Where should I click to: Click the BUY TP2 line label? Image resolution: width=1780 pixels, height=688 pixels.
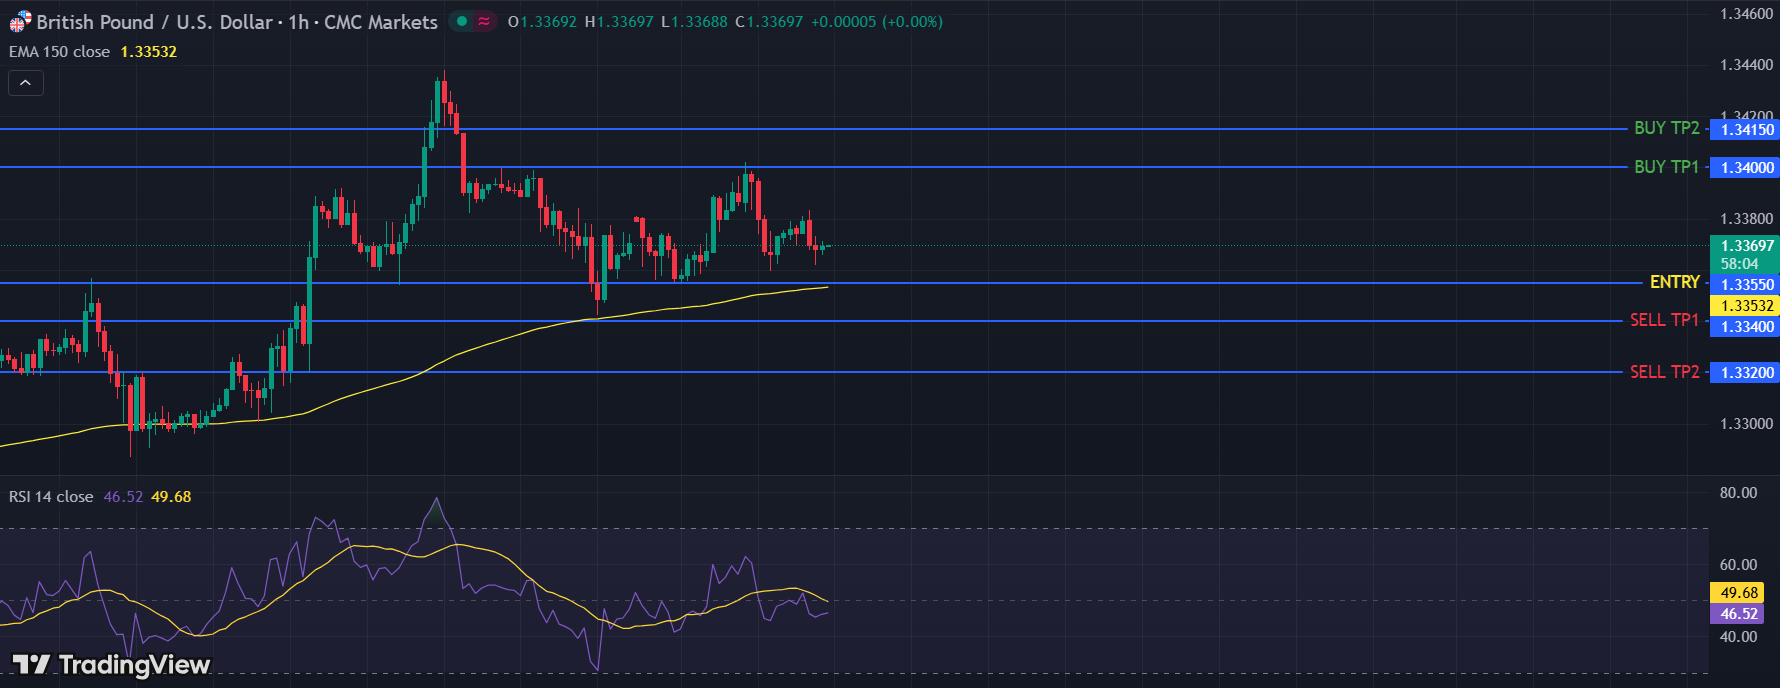click(1666, 128)
